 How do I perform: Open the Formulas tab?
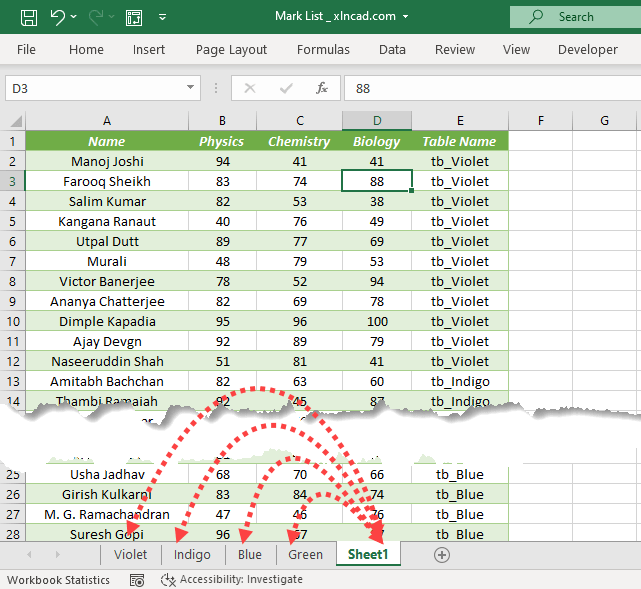click(x=323, y=49)
